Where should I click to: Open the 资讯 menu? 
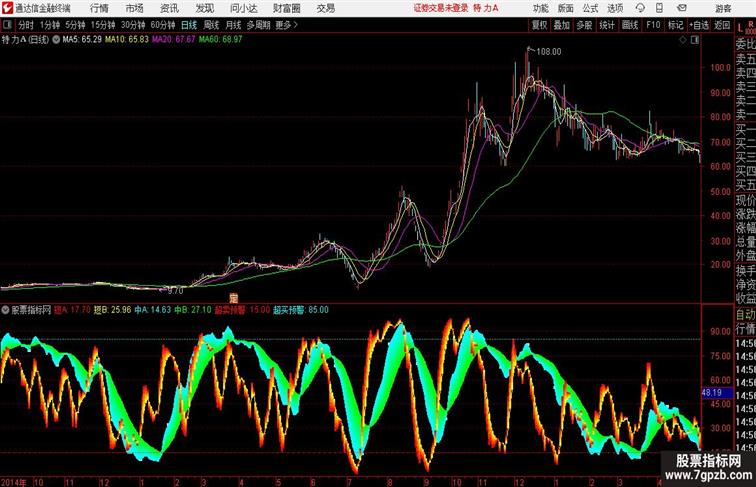click(169, 8)
